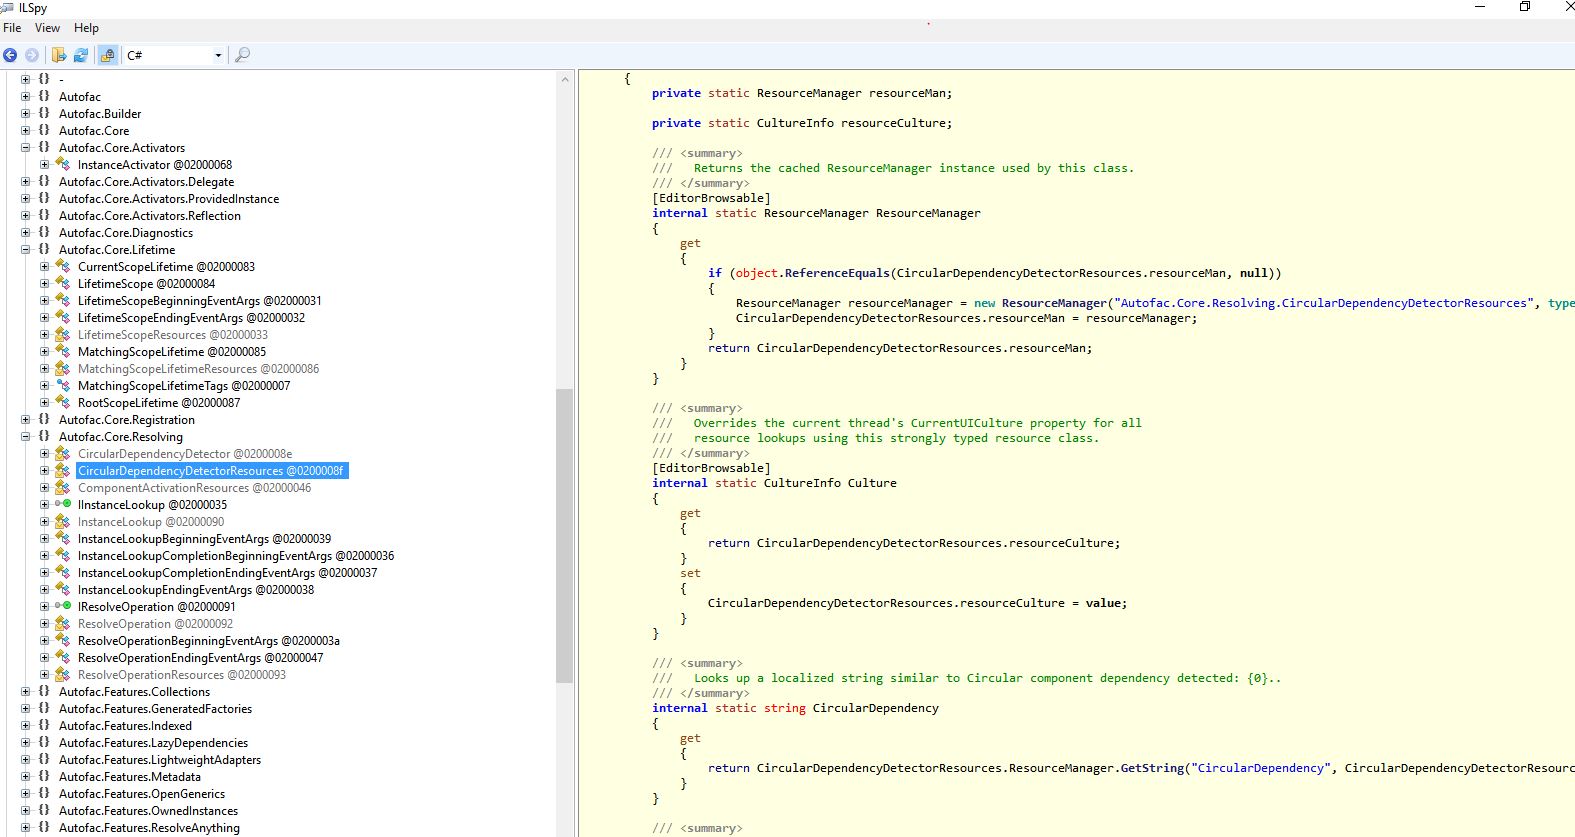Click the CircularDependencyDetectorResources class icon
This screenshot has height=837, width=1575.
point(63,471)
